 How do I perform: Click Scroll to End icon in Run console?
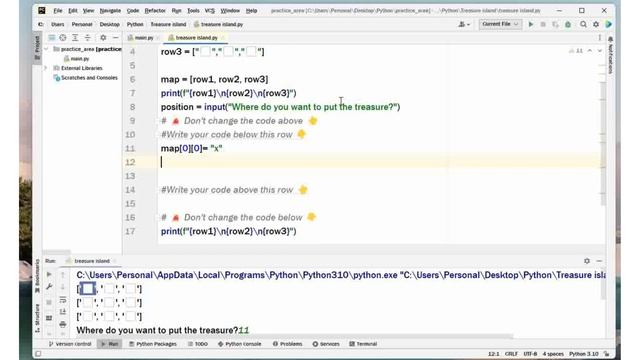tap(63, 312)
